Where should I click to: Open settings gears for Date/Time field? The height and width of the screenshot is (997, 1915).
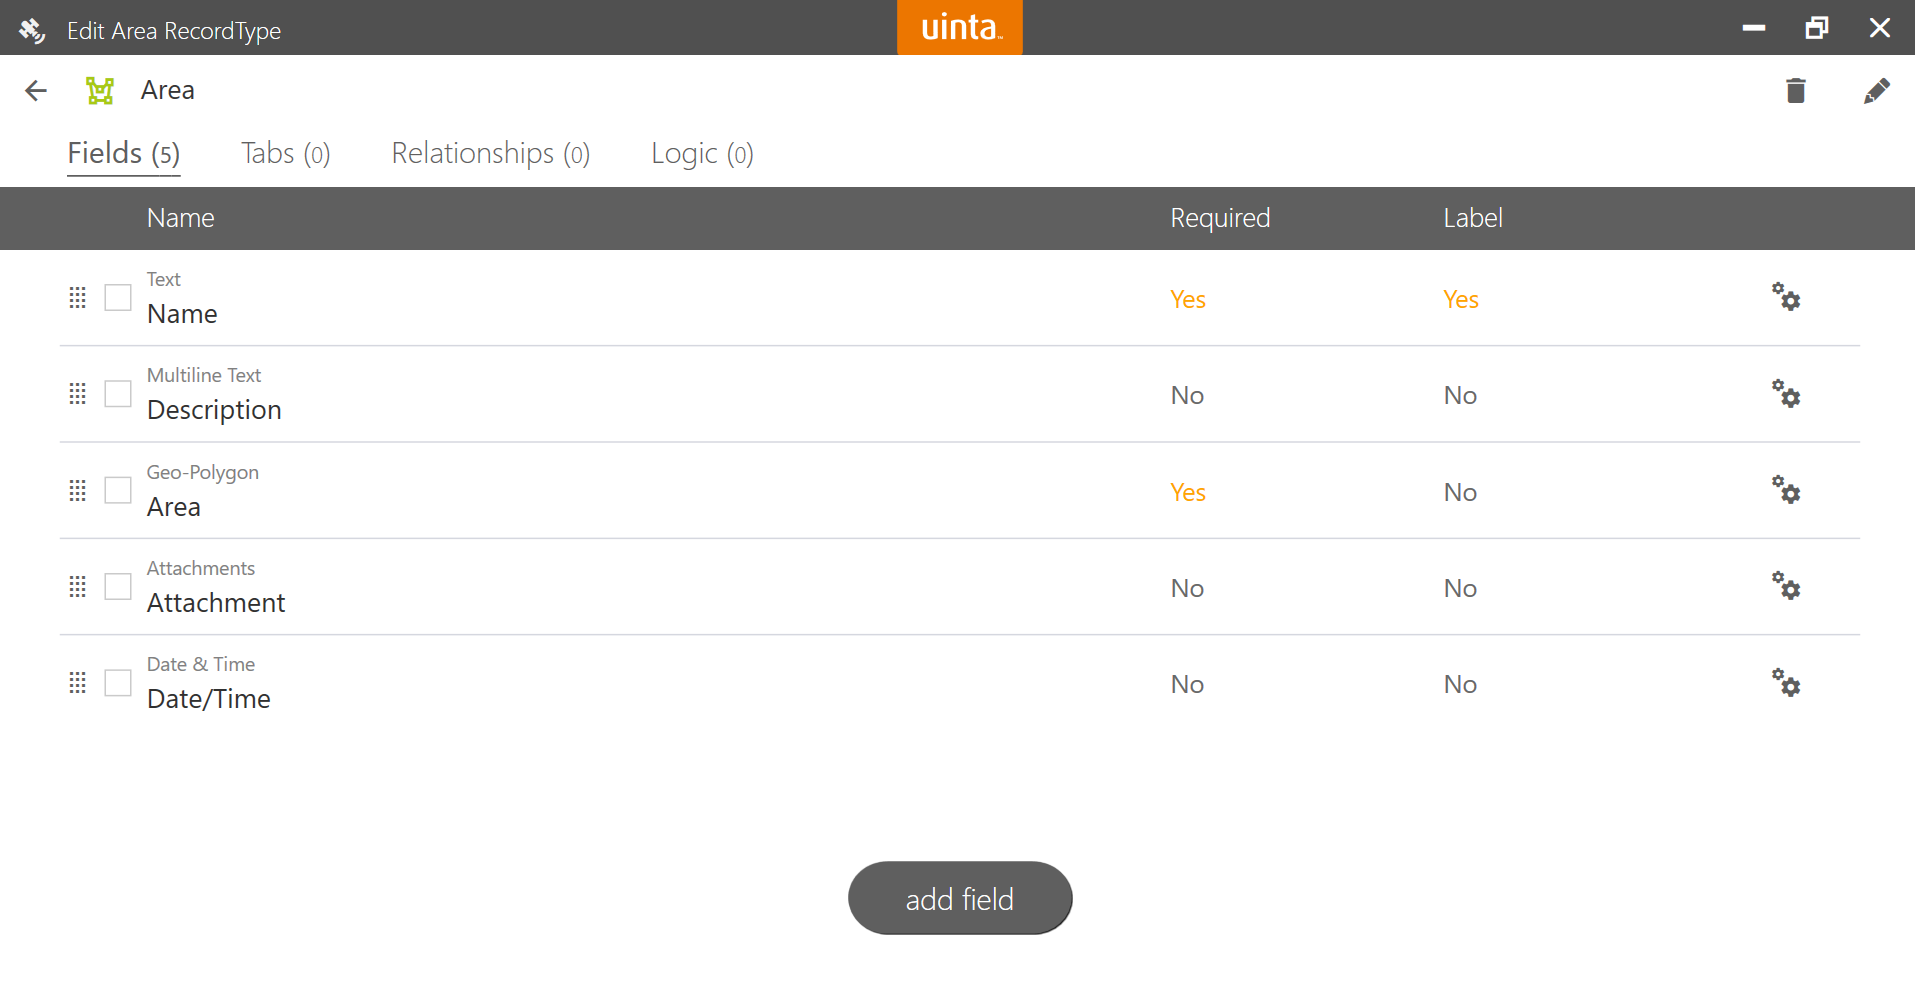pyautogui.click(x=1786, y=683)
